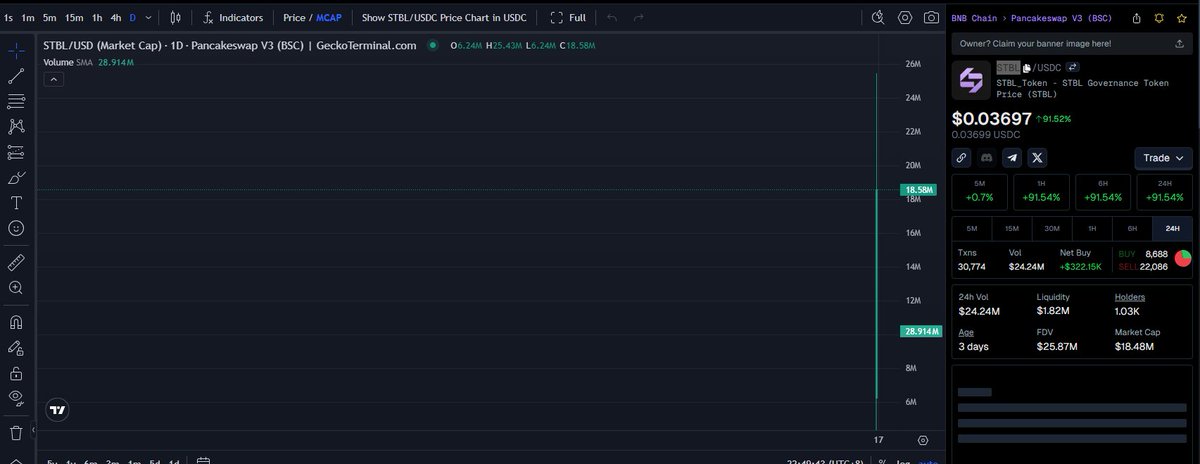
Task: Open time axis settings gear icon
Action: coord(923,440)
